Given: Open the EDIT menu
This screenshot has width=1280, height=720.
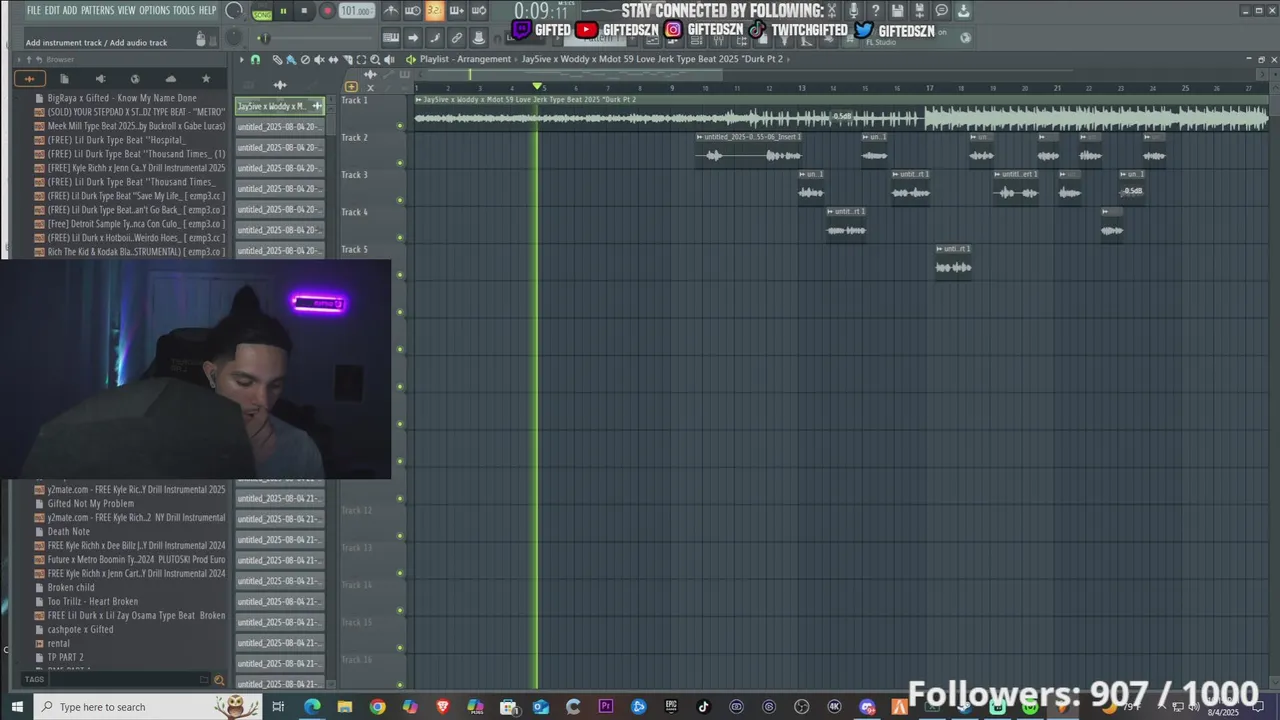Looking at the screenshot, I should click(52, 10).
